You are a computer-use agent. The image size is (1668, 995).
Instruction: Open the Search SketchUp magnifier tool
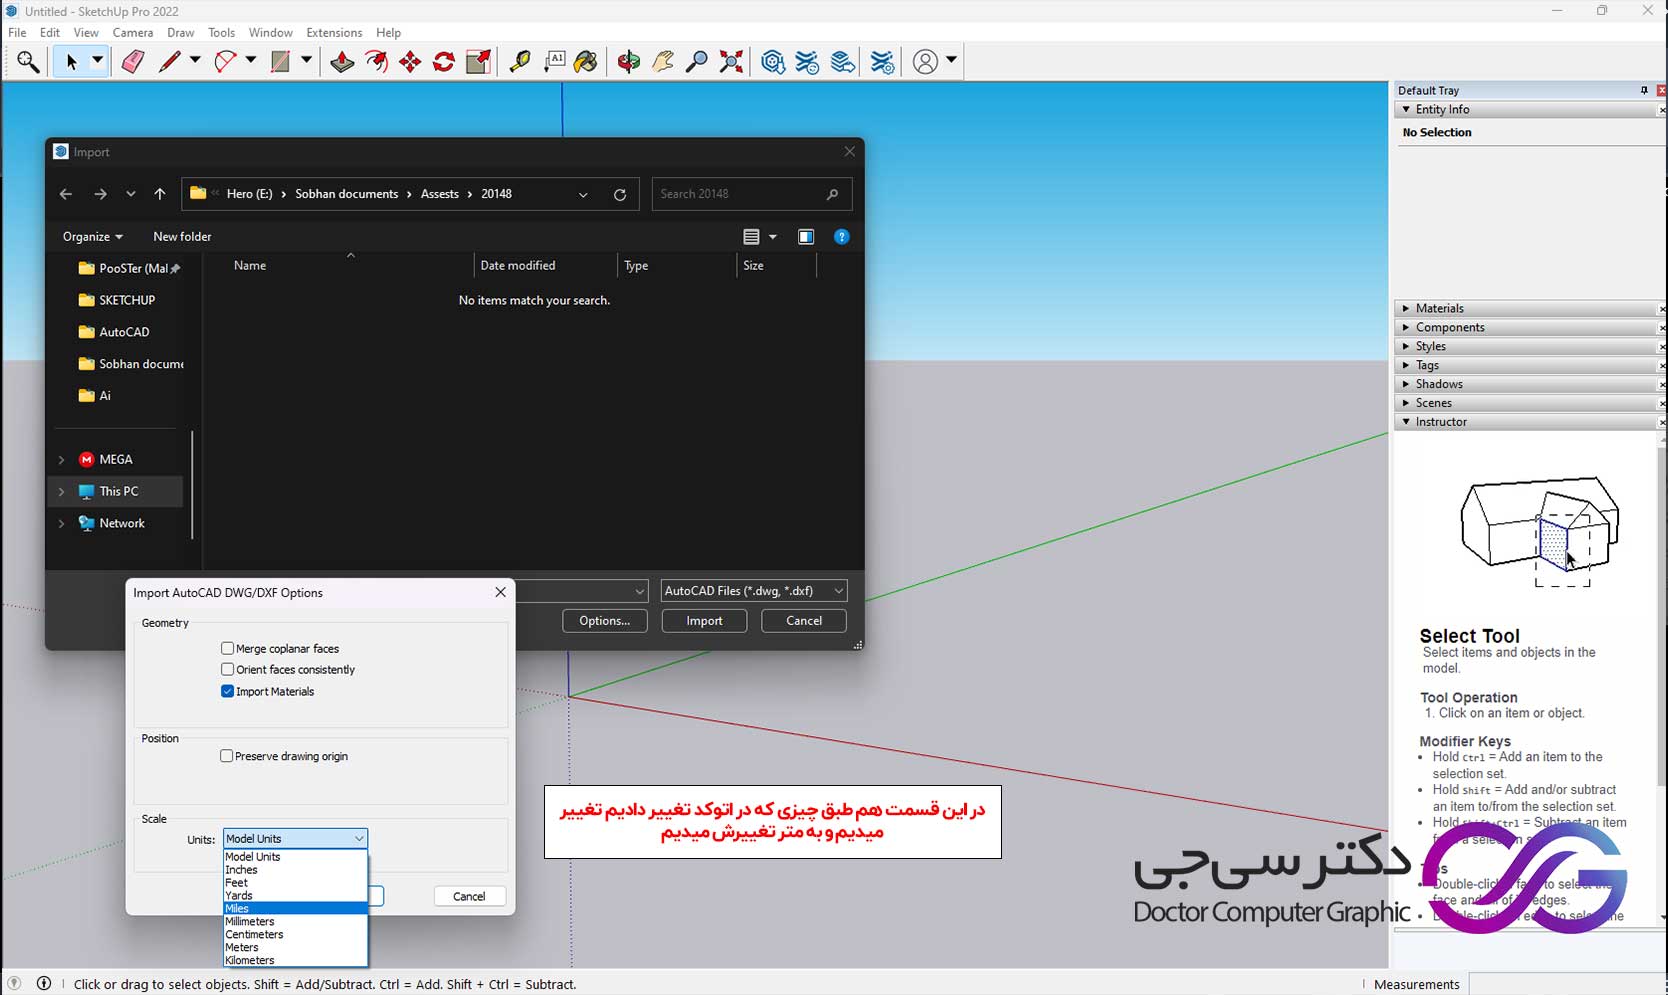pyautogui.click(x=28, y=62)
